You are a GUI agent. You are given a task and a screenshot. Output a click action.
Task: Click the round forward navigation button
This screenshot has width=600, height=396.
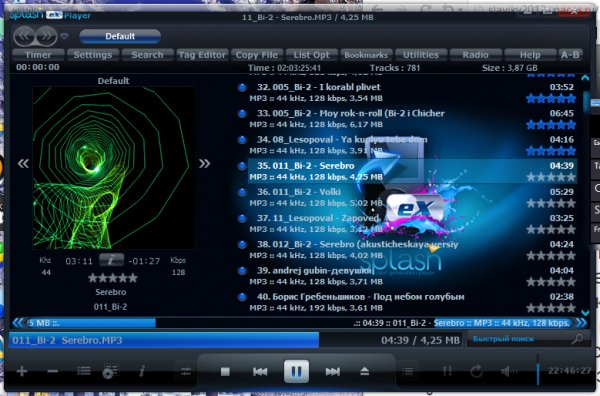tap(46, 36)
